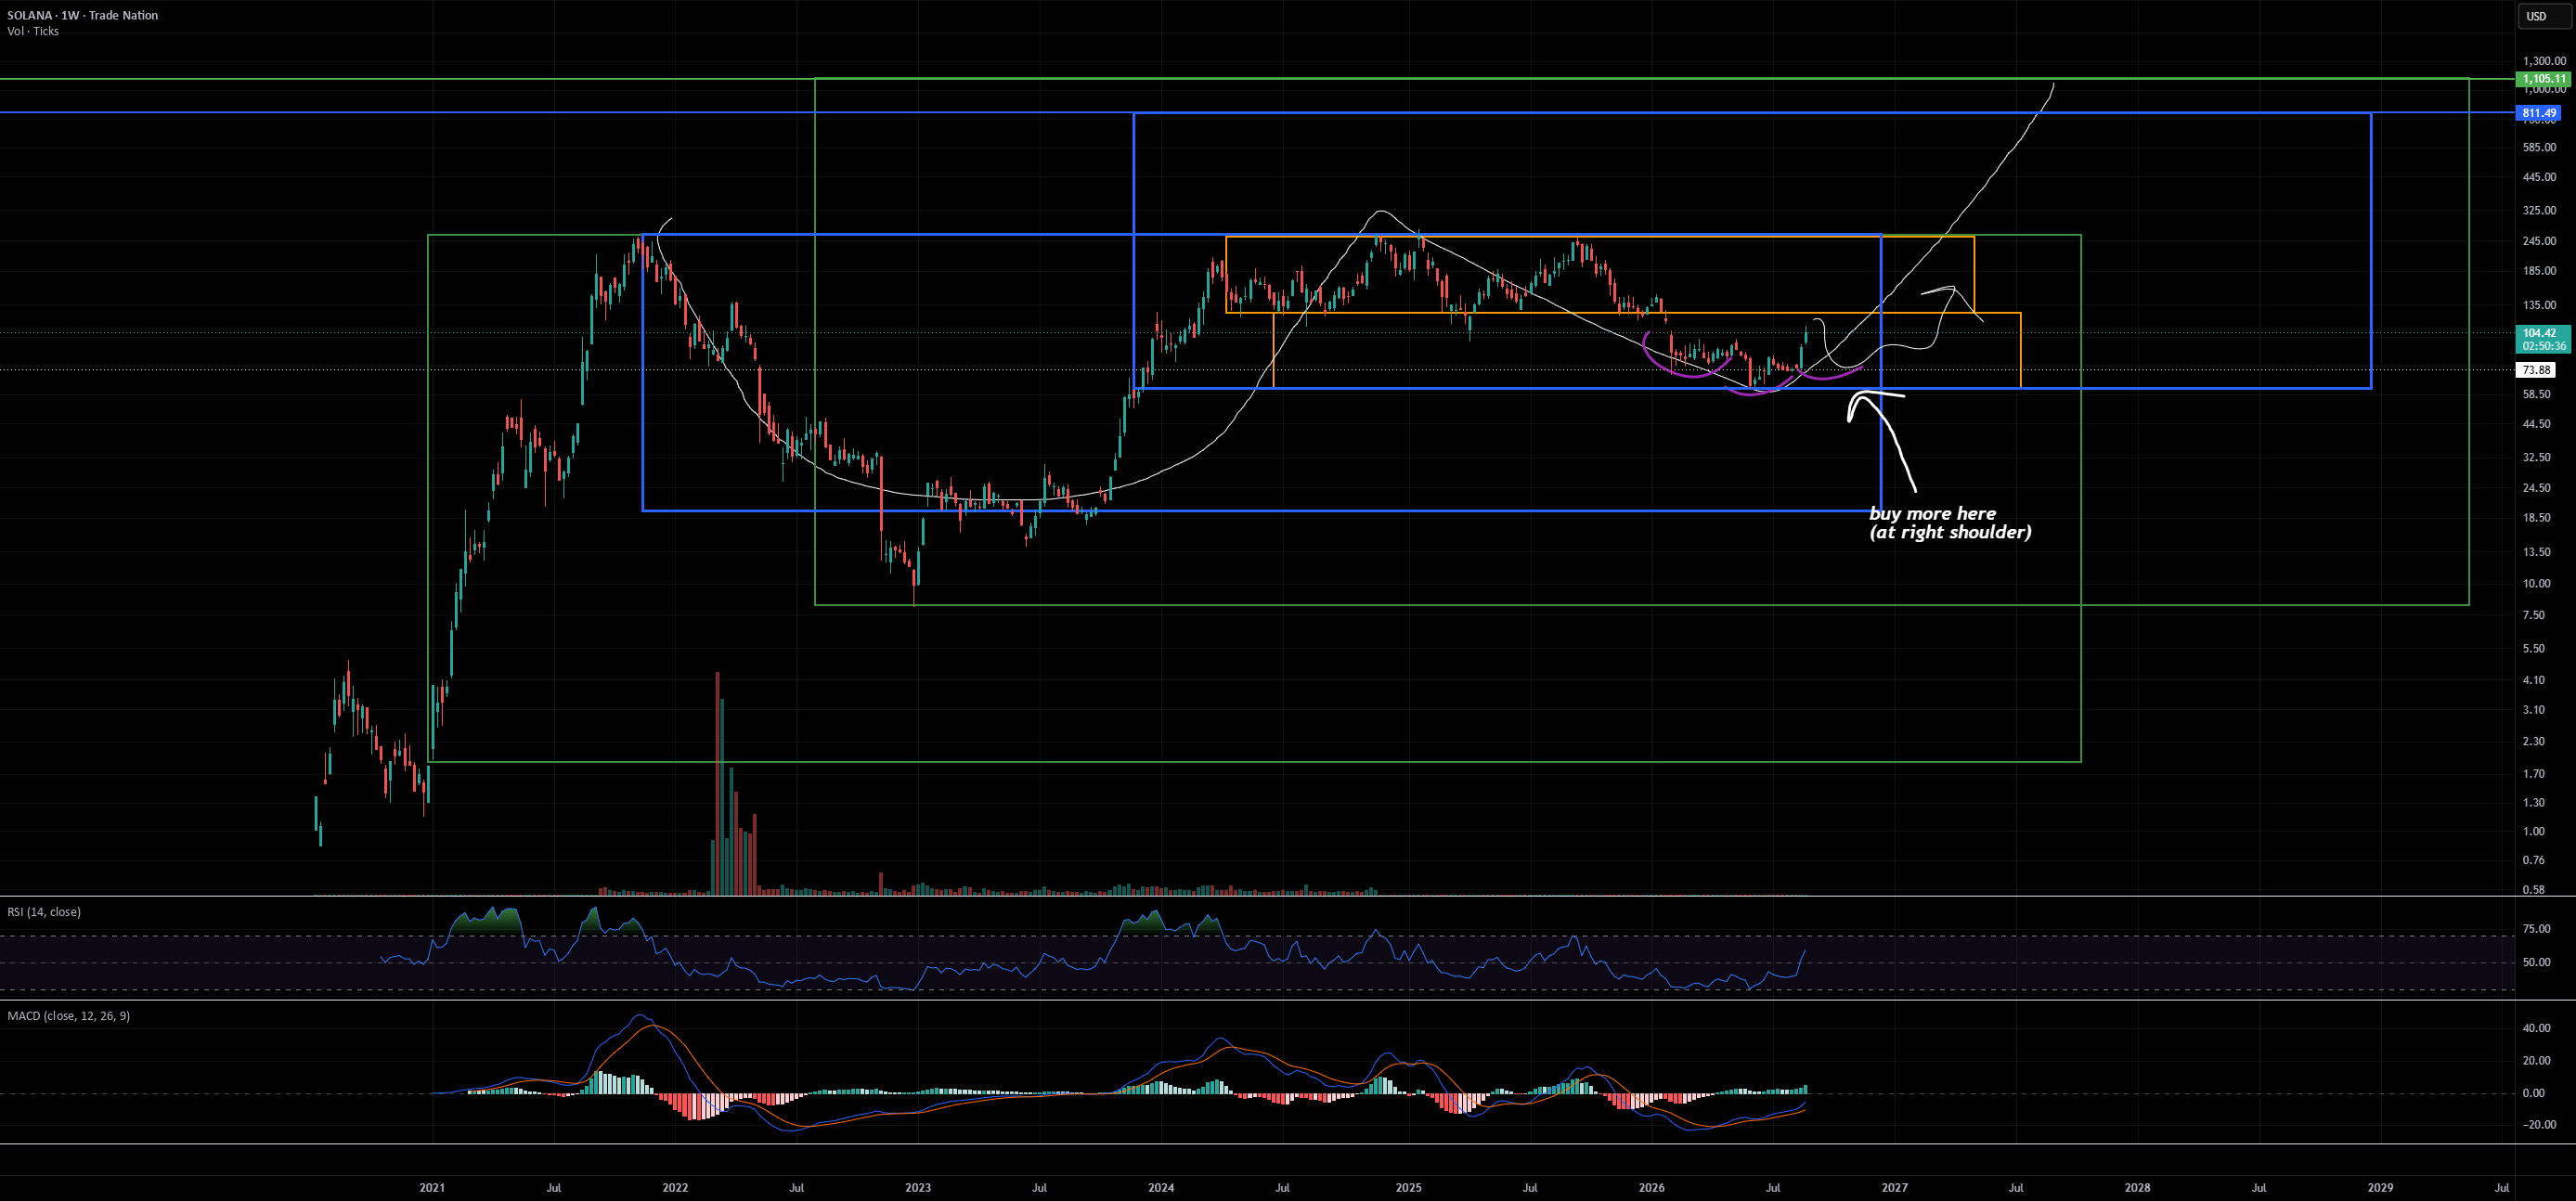The width and height of the screenshot is (2576, 1201).
Task: Click the 58.50 price axis tick
Action: pyautogui.click(x=2537, y=395)
